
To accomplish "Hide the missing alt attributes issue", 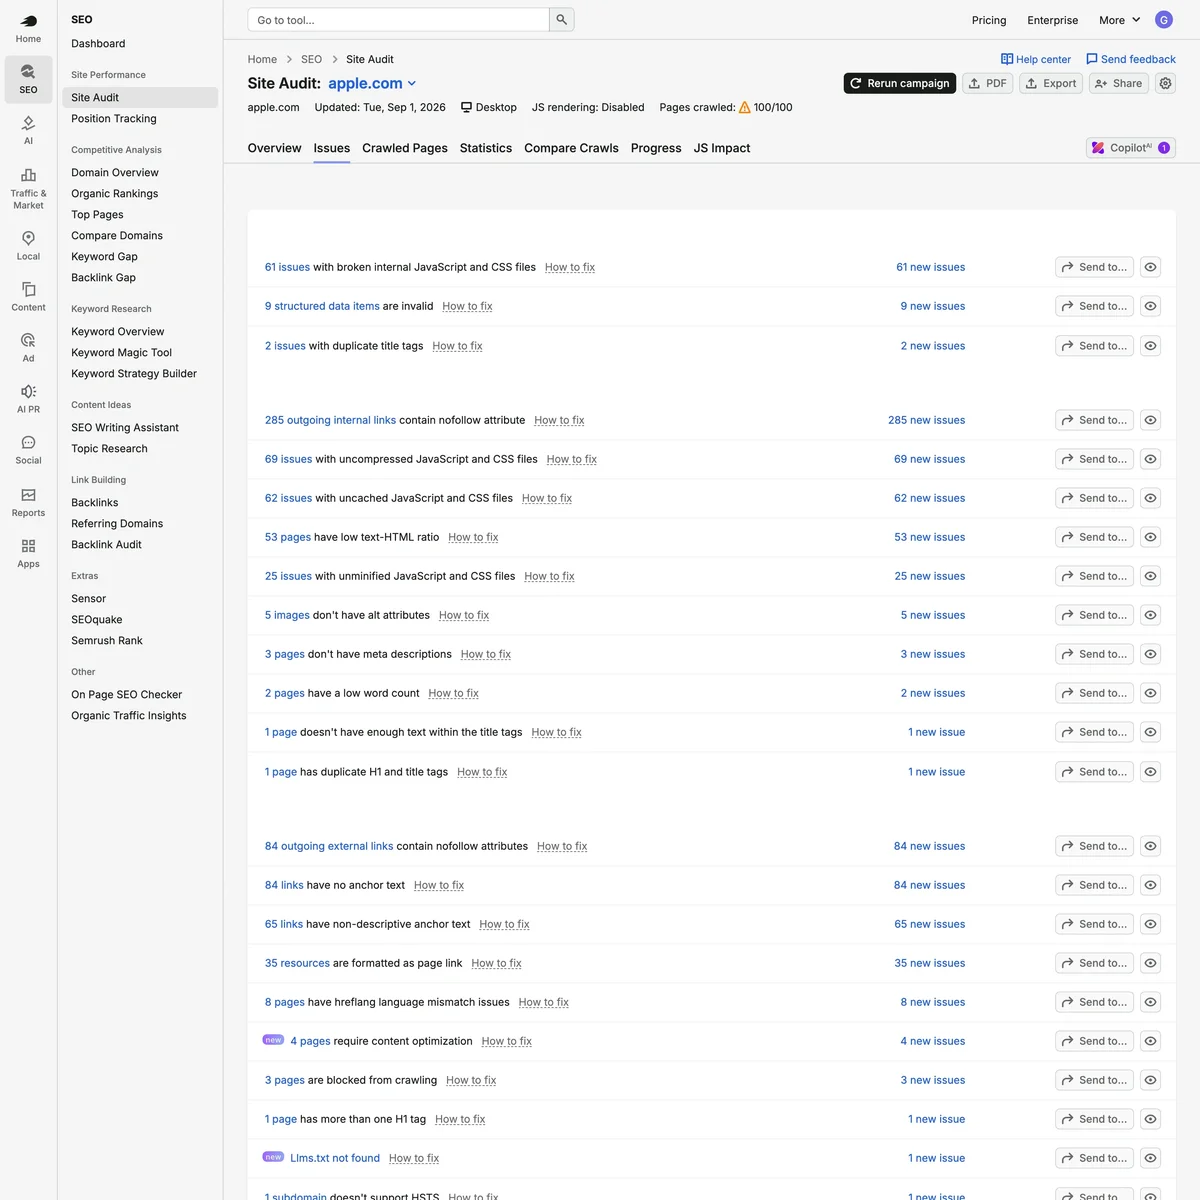I will pyautogui.click(x=1151, y=615).
